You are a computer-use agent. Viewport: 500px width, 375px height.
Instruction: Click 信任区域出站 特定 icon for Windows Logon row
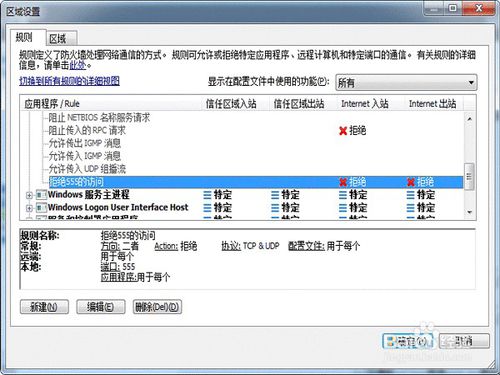click(275, 208)
